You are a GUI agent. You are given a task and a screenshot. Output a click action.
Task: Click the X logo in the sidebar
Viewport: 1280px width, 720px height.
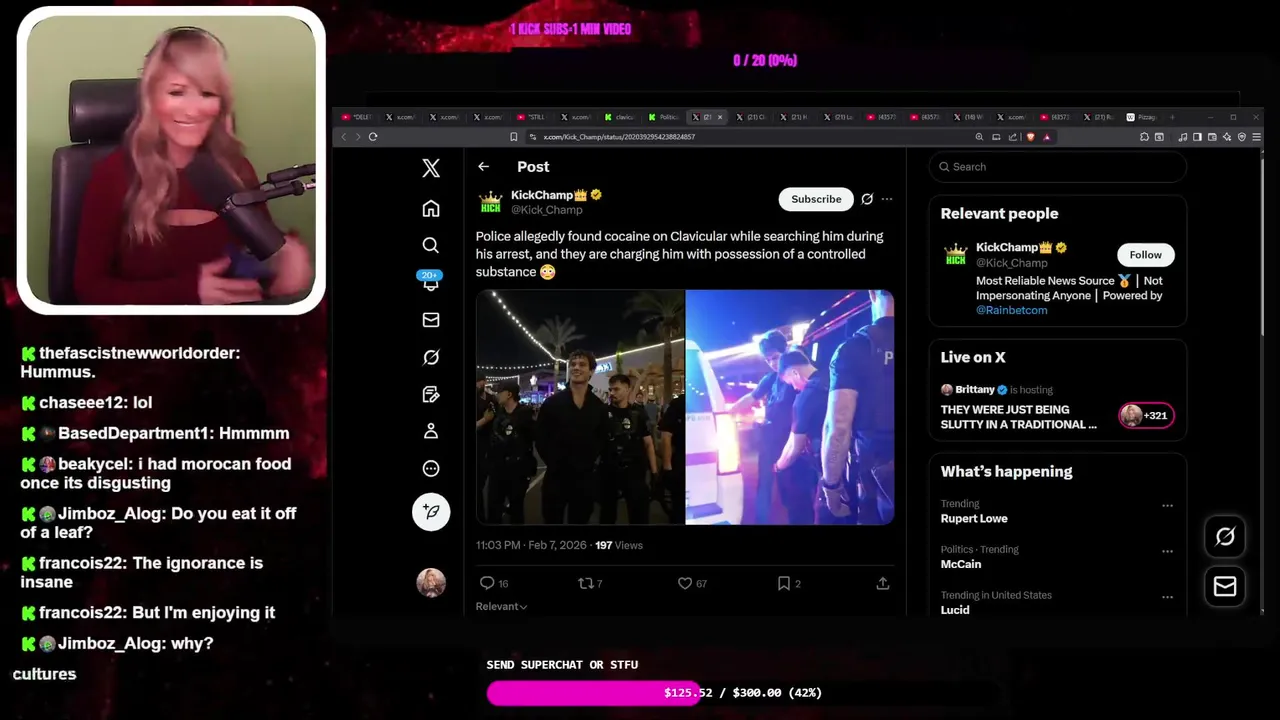tap(431, 168)
